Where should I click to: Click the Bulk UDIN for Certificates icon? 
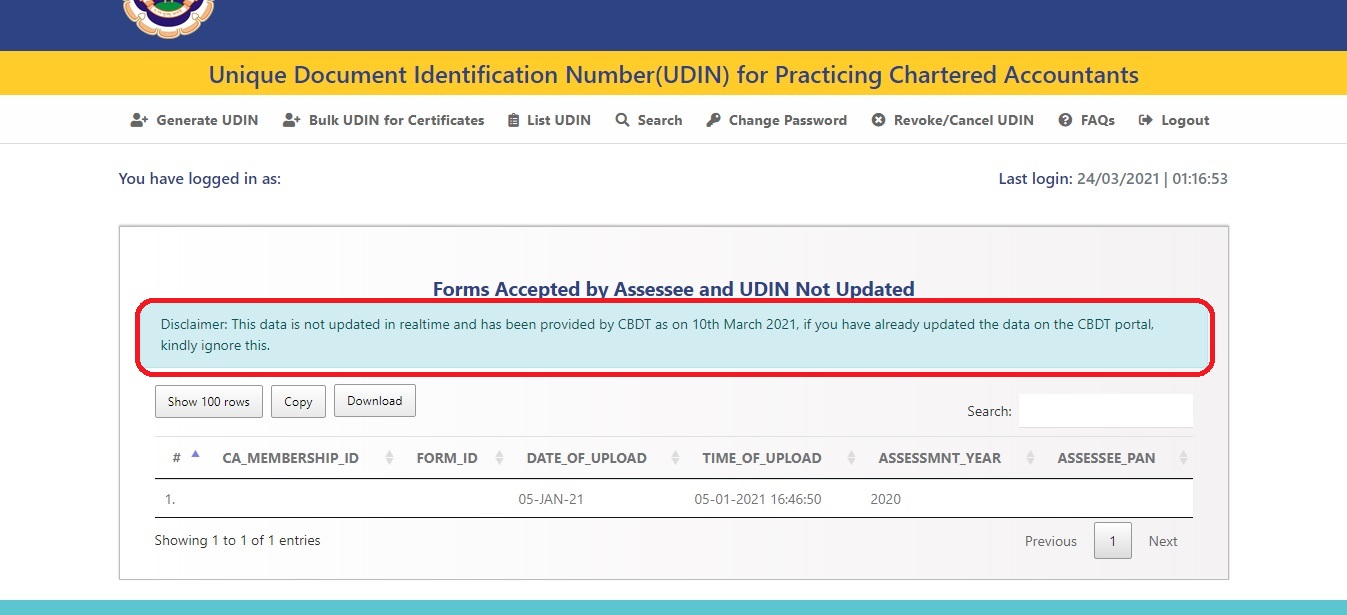tap(291, 120)
